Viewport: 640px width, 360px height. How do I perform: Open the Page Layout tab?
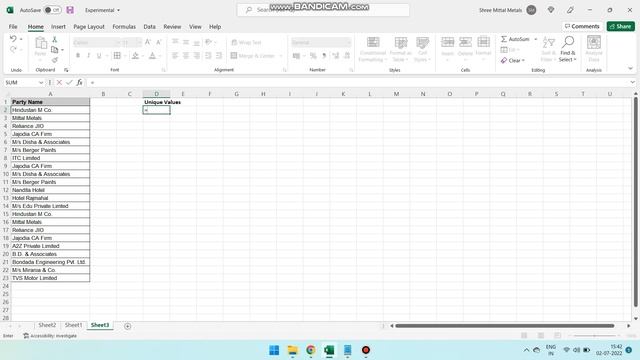(89, 27)
